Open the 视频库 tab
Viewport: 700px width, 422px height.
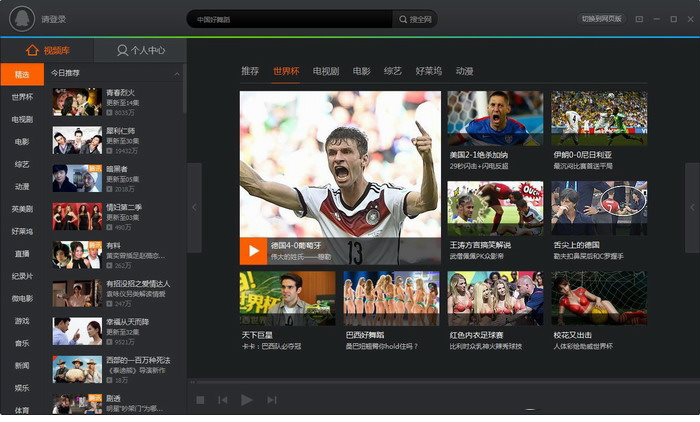(x=47, y=50)
